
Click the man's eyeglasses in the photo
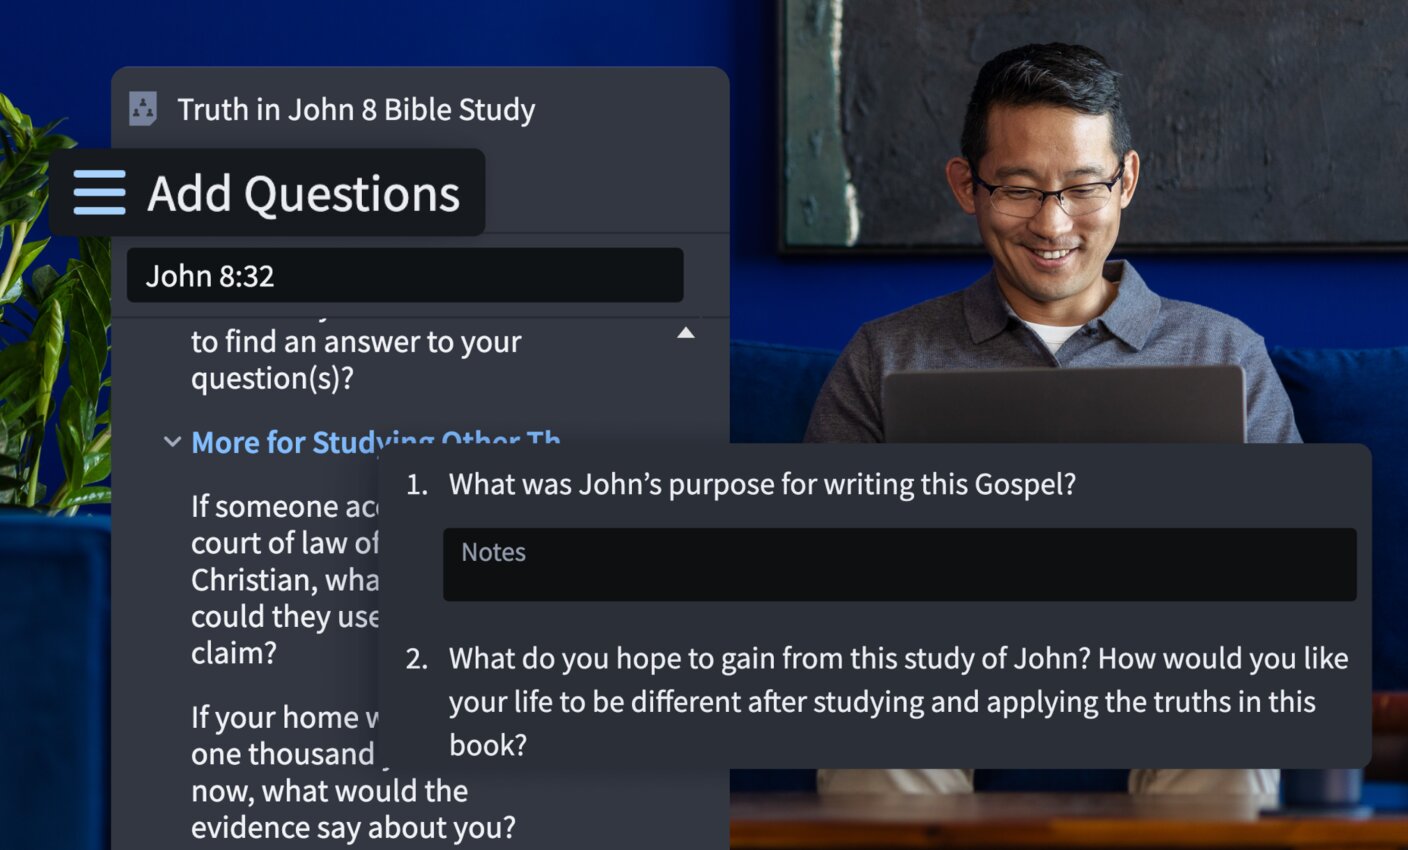[x=1046, y=195]
